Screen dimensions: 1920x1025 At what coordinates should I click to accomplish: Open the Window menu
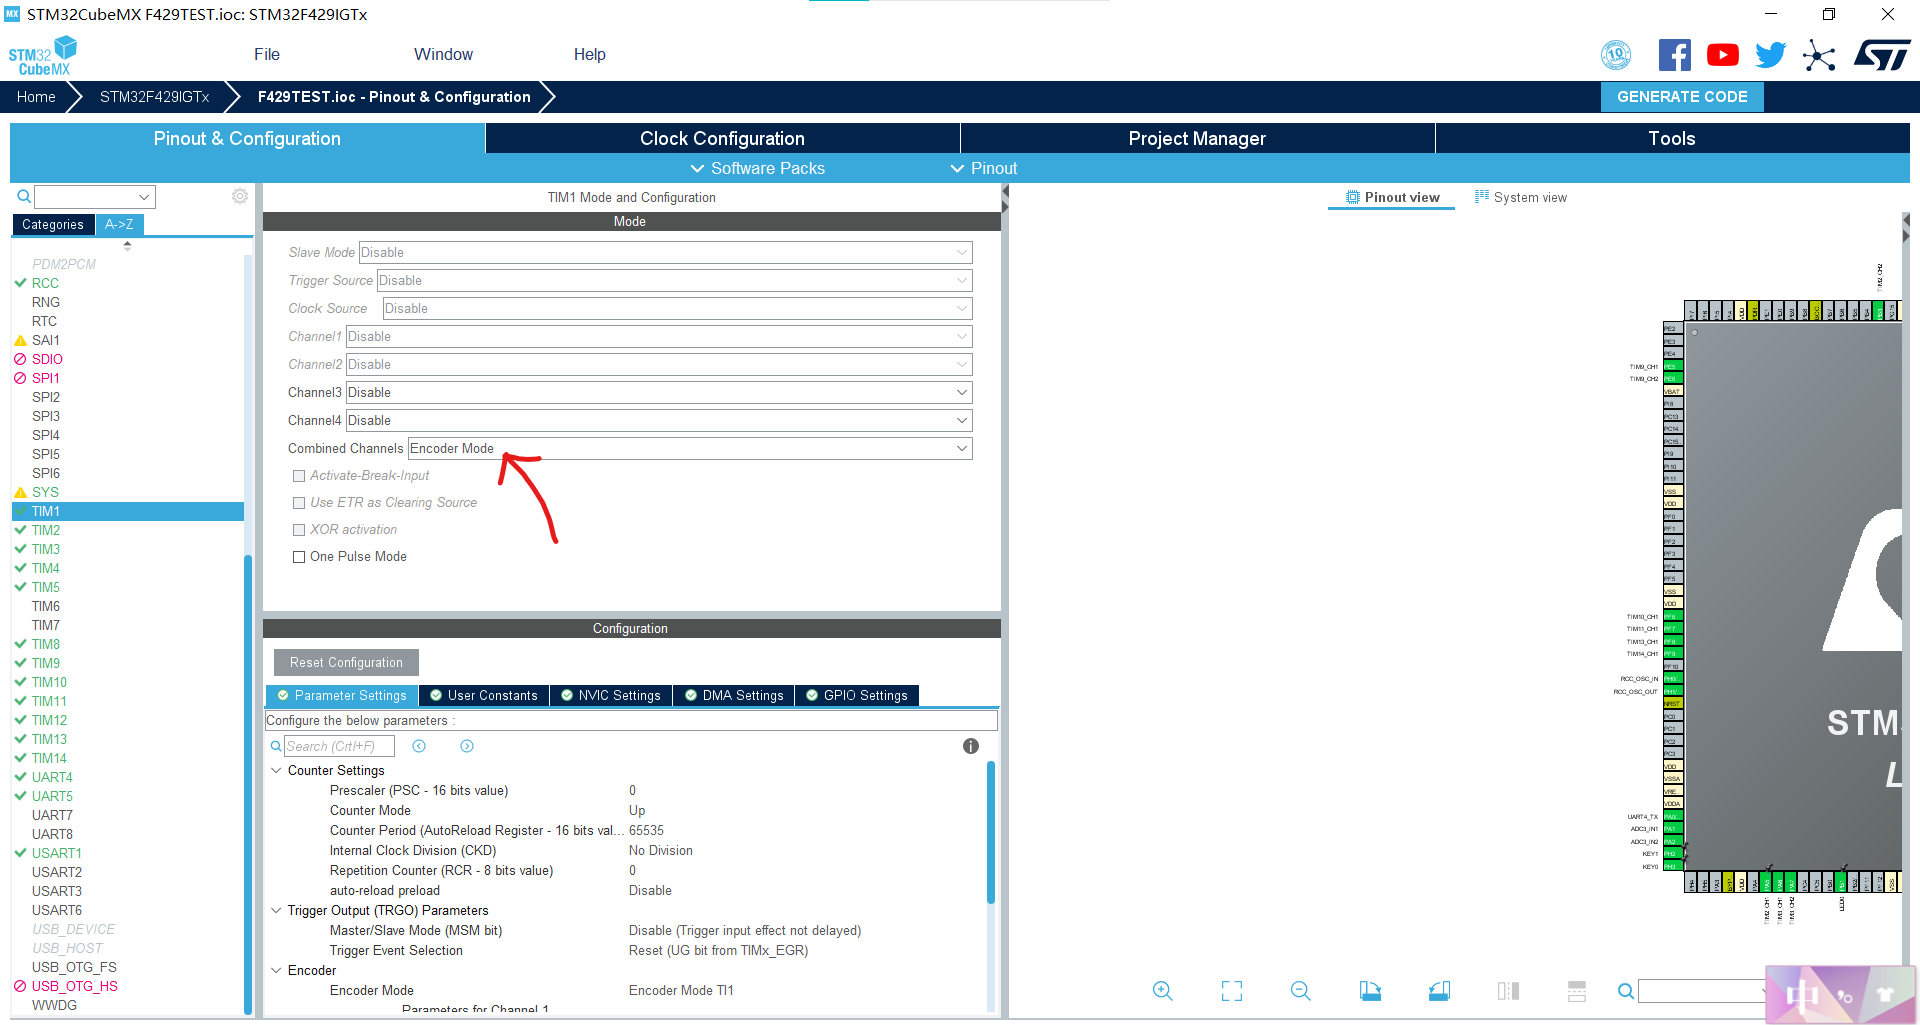443,54
